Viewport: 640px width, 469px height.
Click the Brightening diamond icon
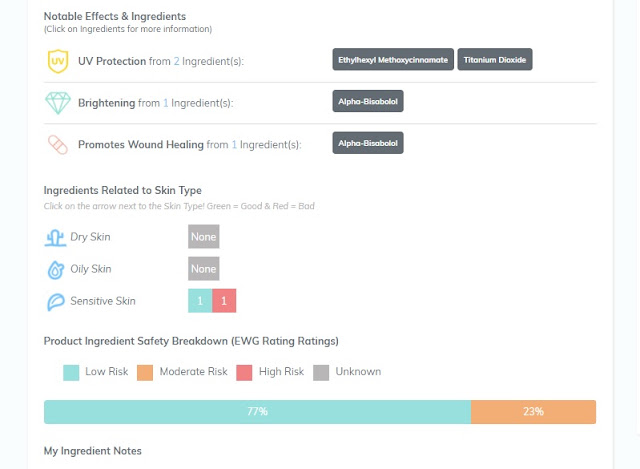[x=58, y=103]
